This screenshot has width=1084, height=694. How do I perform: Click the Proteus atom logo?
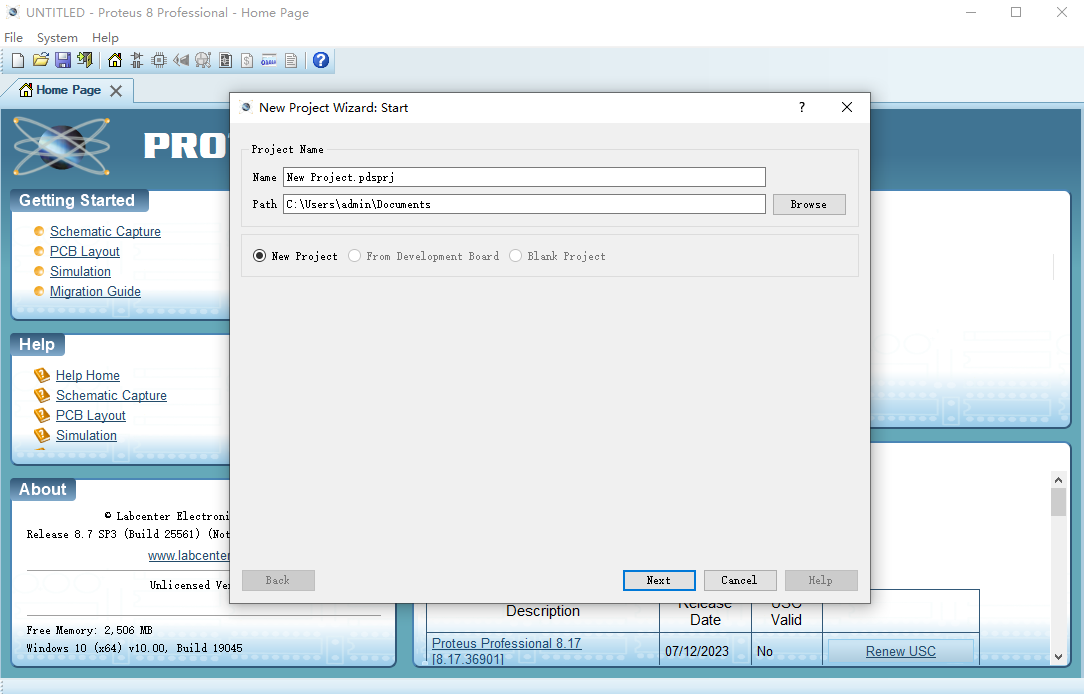(x=62, y=146)
